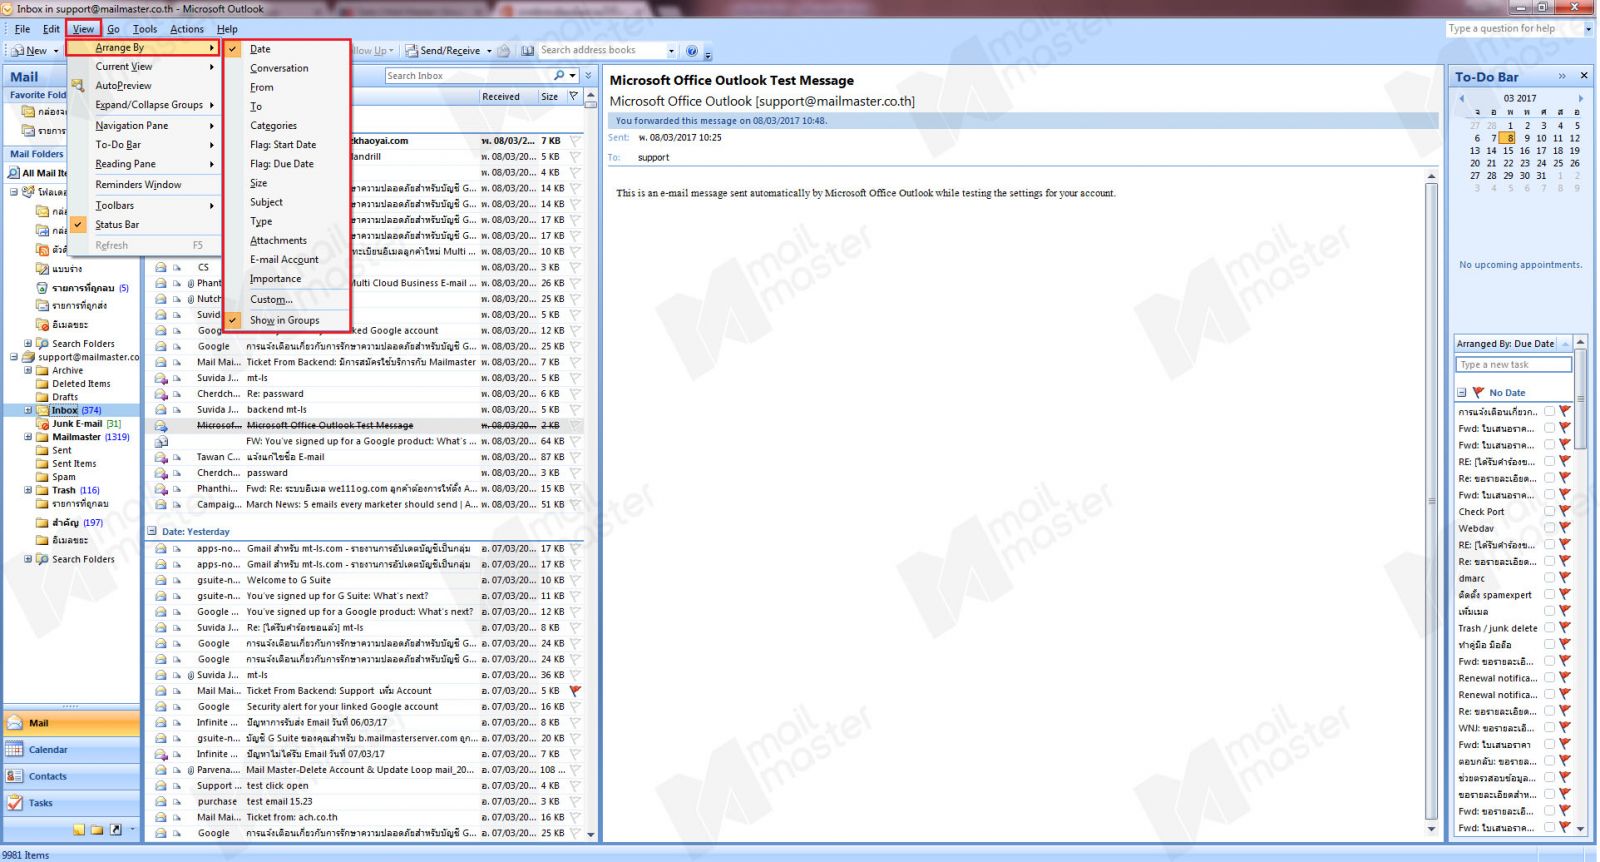Click the forwarded message info bar

click(x=1022, y=121)
